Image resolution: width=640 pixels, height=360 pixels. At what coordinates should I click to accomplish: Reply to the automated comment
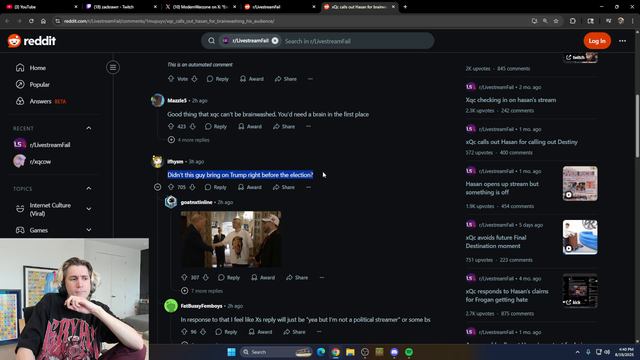(218, 79)
